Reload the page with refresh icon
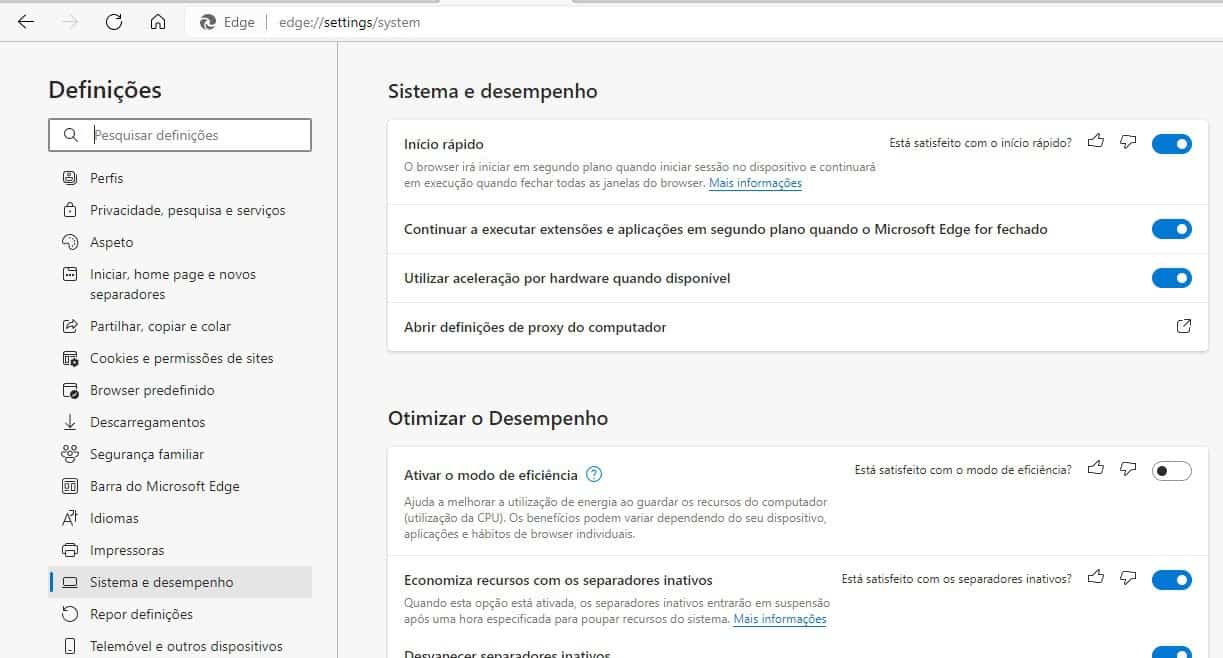1223x658 pixels. point(114,22)
